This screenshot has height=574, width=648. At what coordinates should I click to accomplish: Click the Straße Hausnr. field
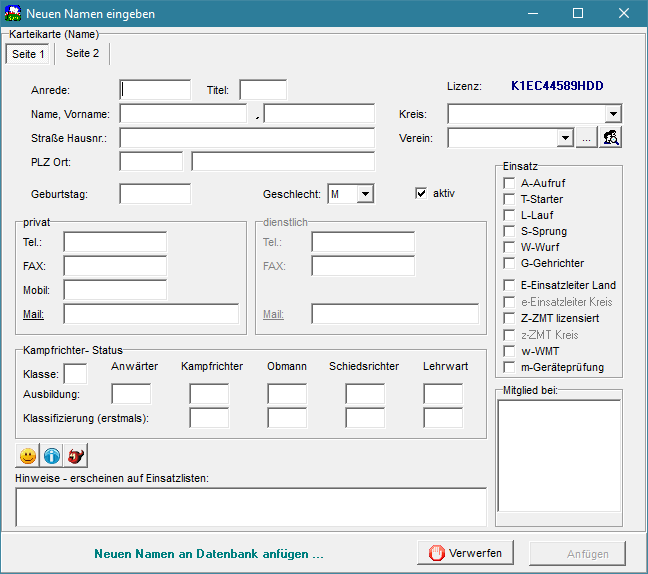(x=247, y=138)
